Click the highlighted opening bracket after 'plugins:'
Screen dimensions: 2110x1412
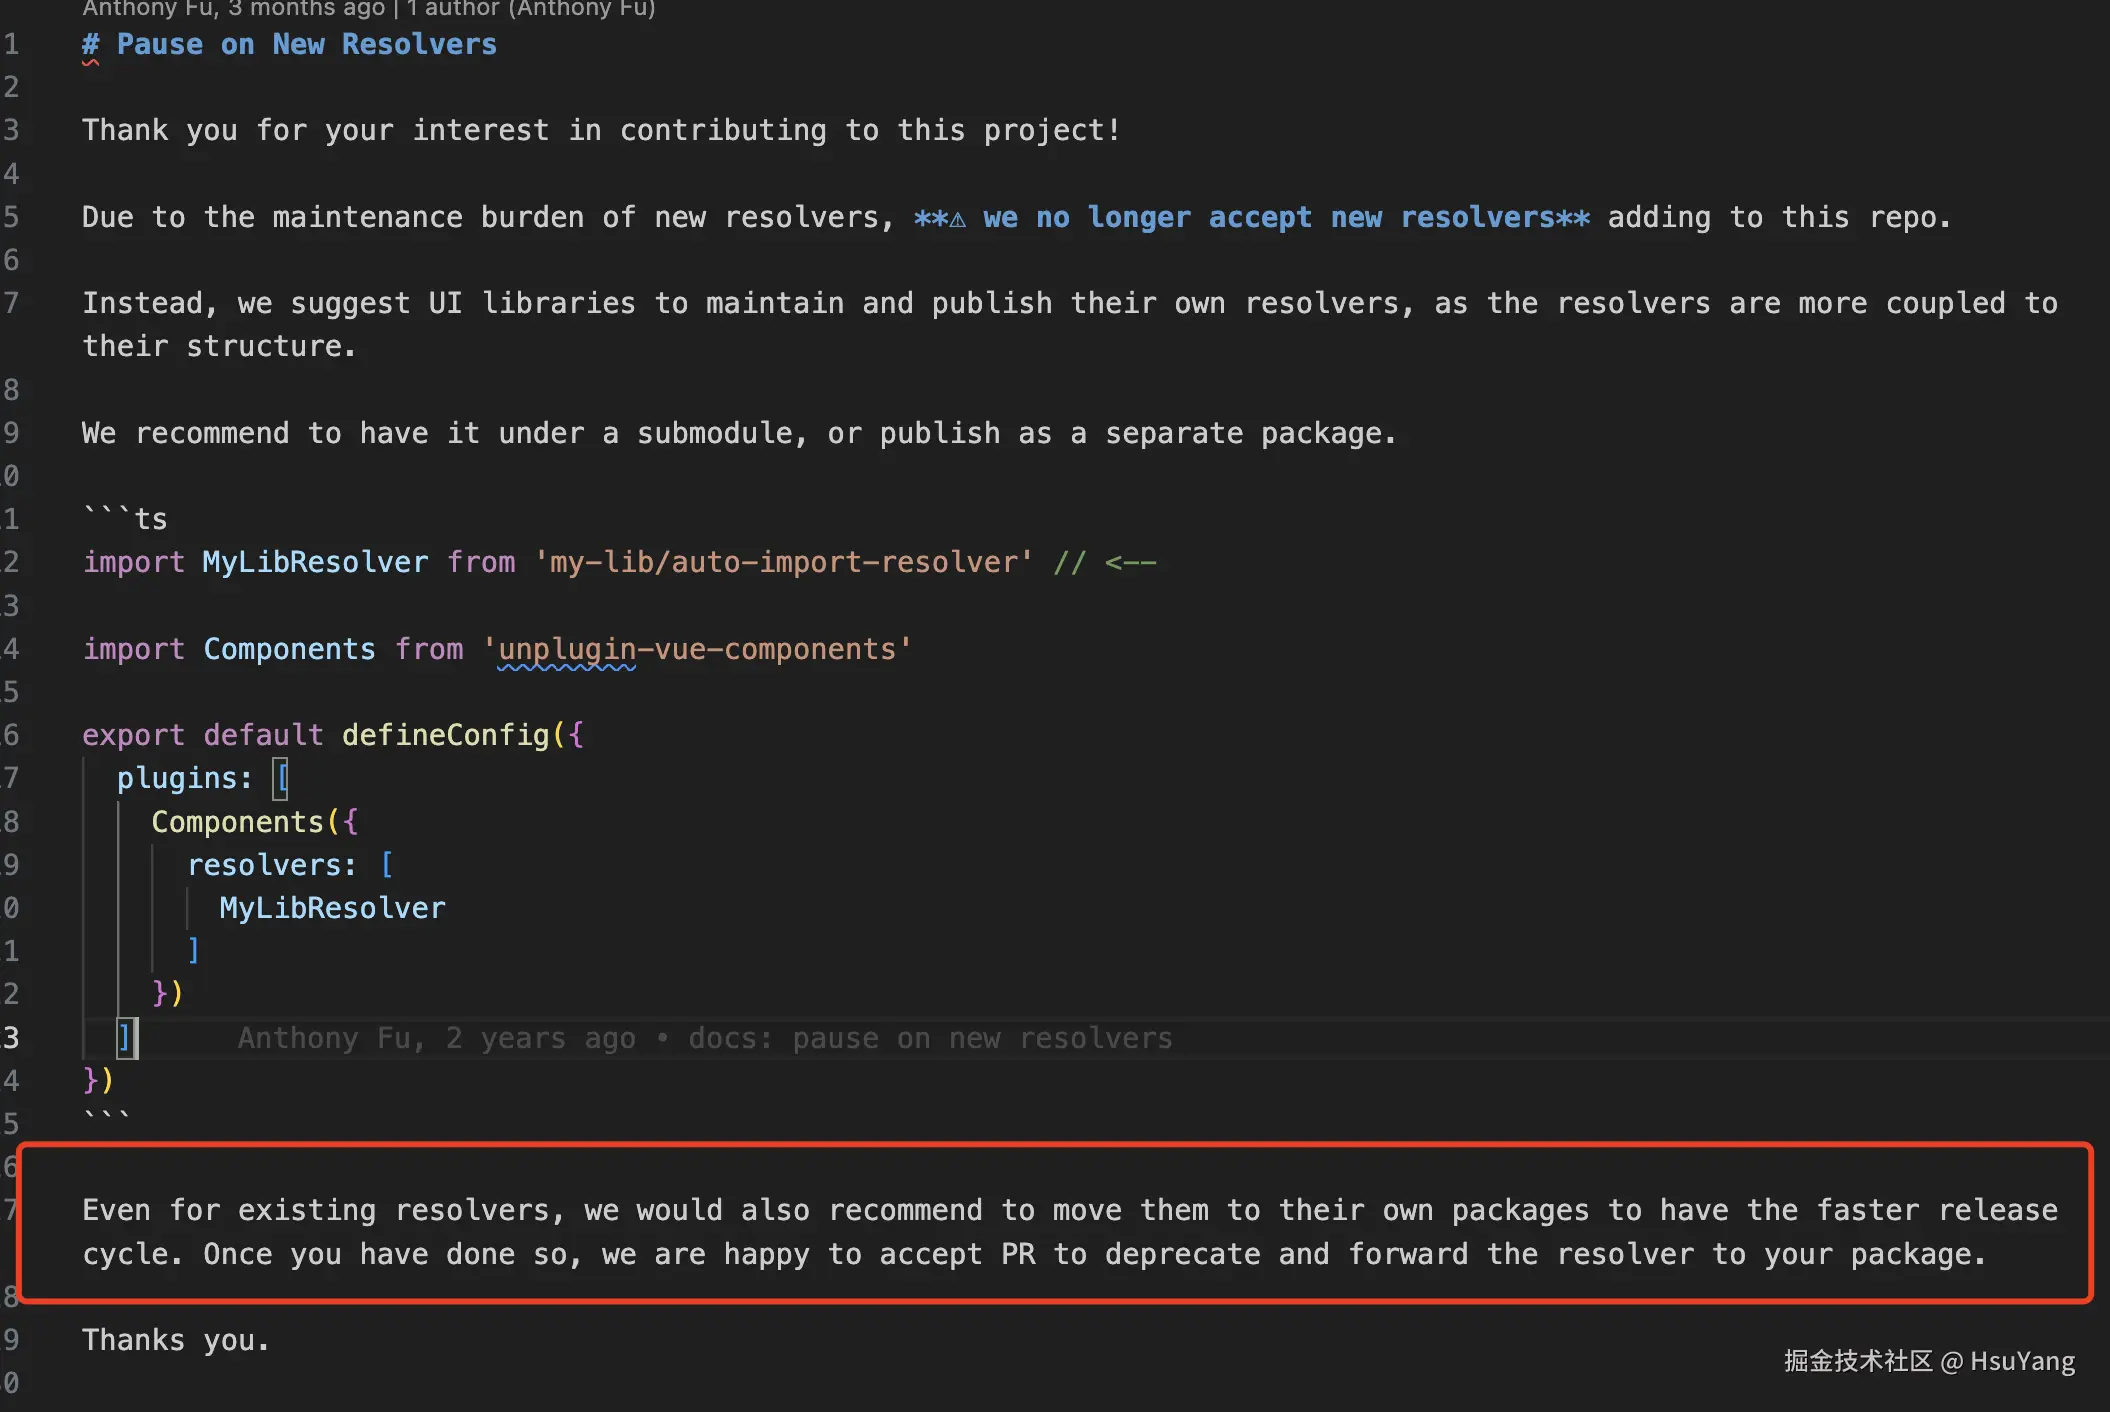[x=281, y=778]
